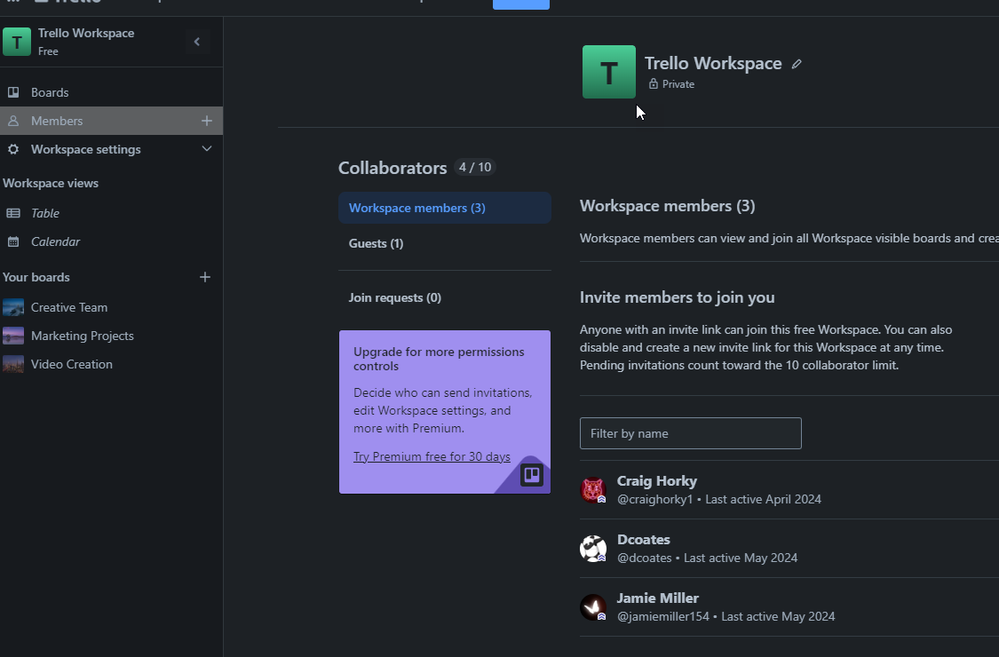Click the Creative Team board thumbnail

click(13, 307)
